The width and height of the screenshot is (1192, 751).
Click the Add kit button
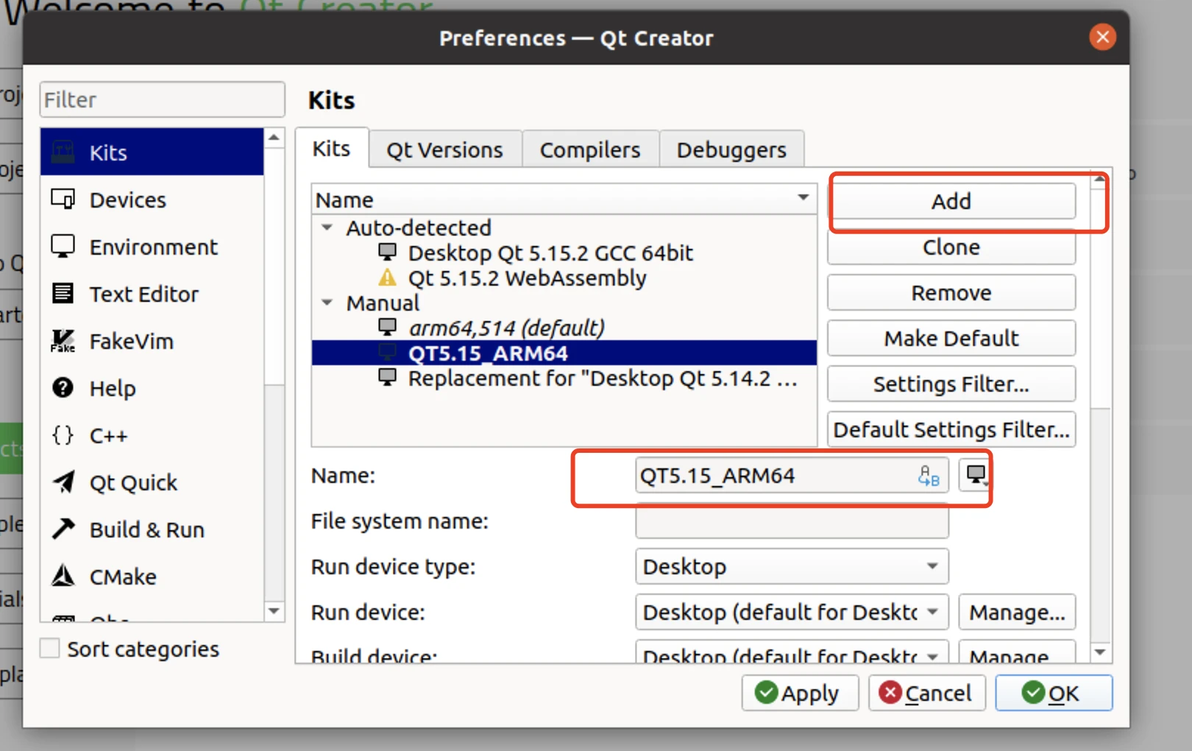point(951,201)
